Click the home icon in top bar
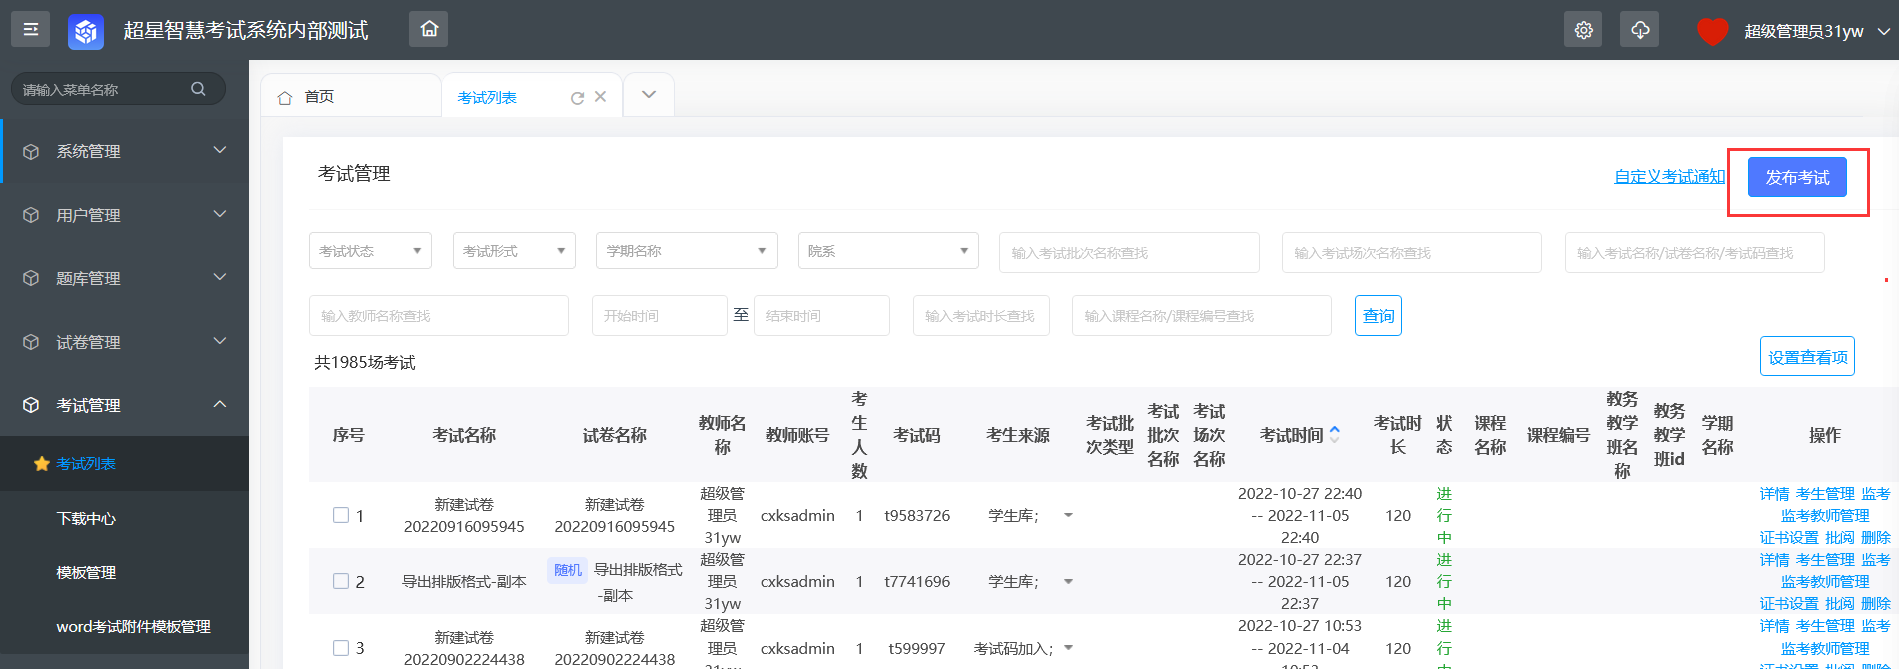 pyautogui.click(x=429, y=29)
